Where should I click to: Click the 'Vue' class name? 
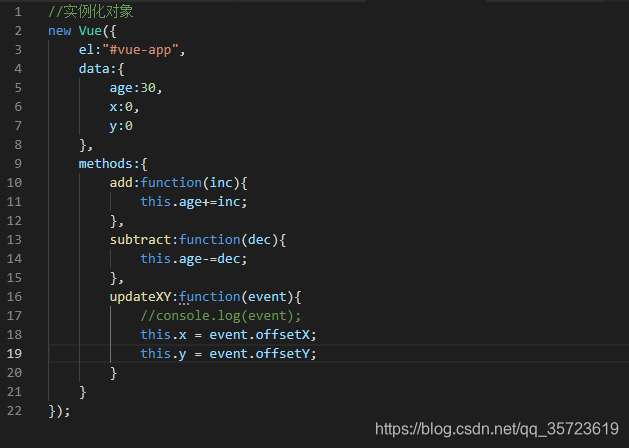(90, 31)
